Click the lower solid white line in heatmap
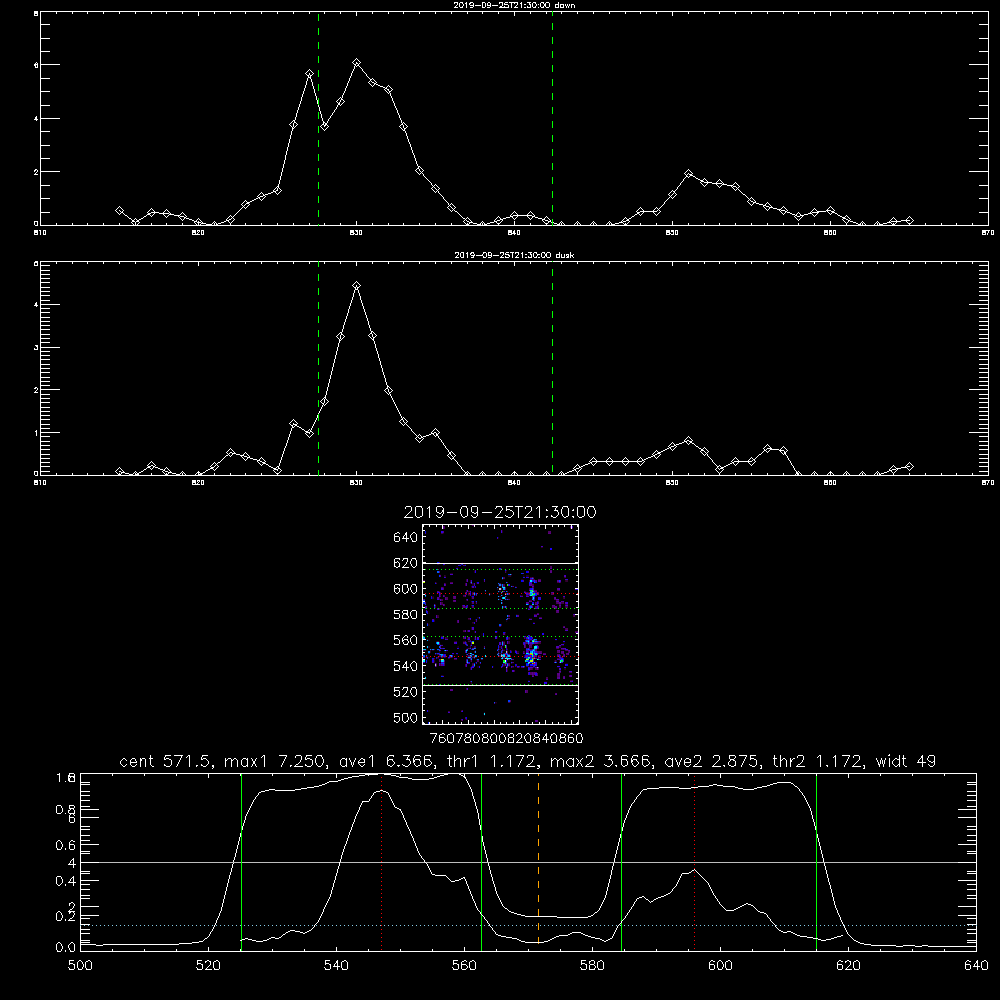This screenshot has height=1000, width=1000. tap(500, 686)
